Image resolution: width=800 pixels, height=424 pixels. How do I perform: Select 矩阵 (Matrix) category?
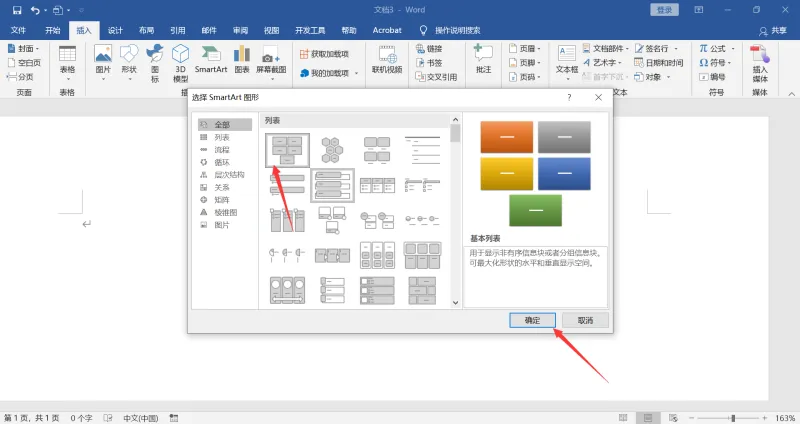[224, 199]
